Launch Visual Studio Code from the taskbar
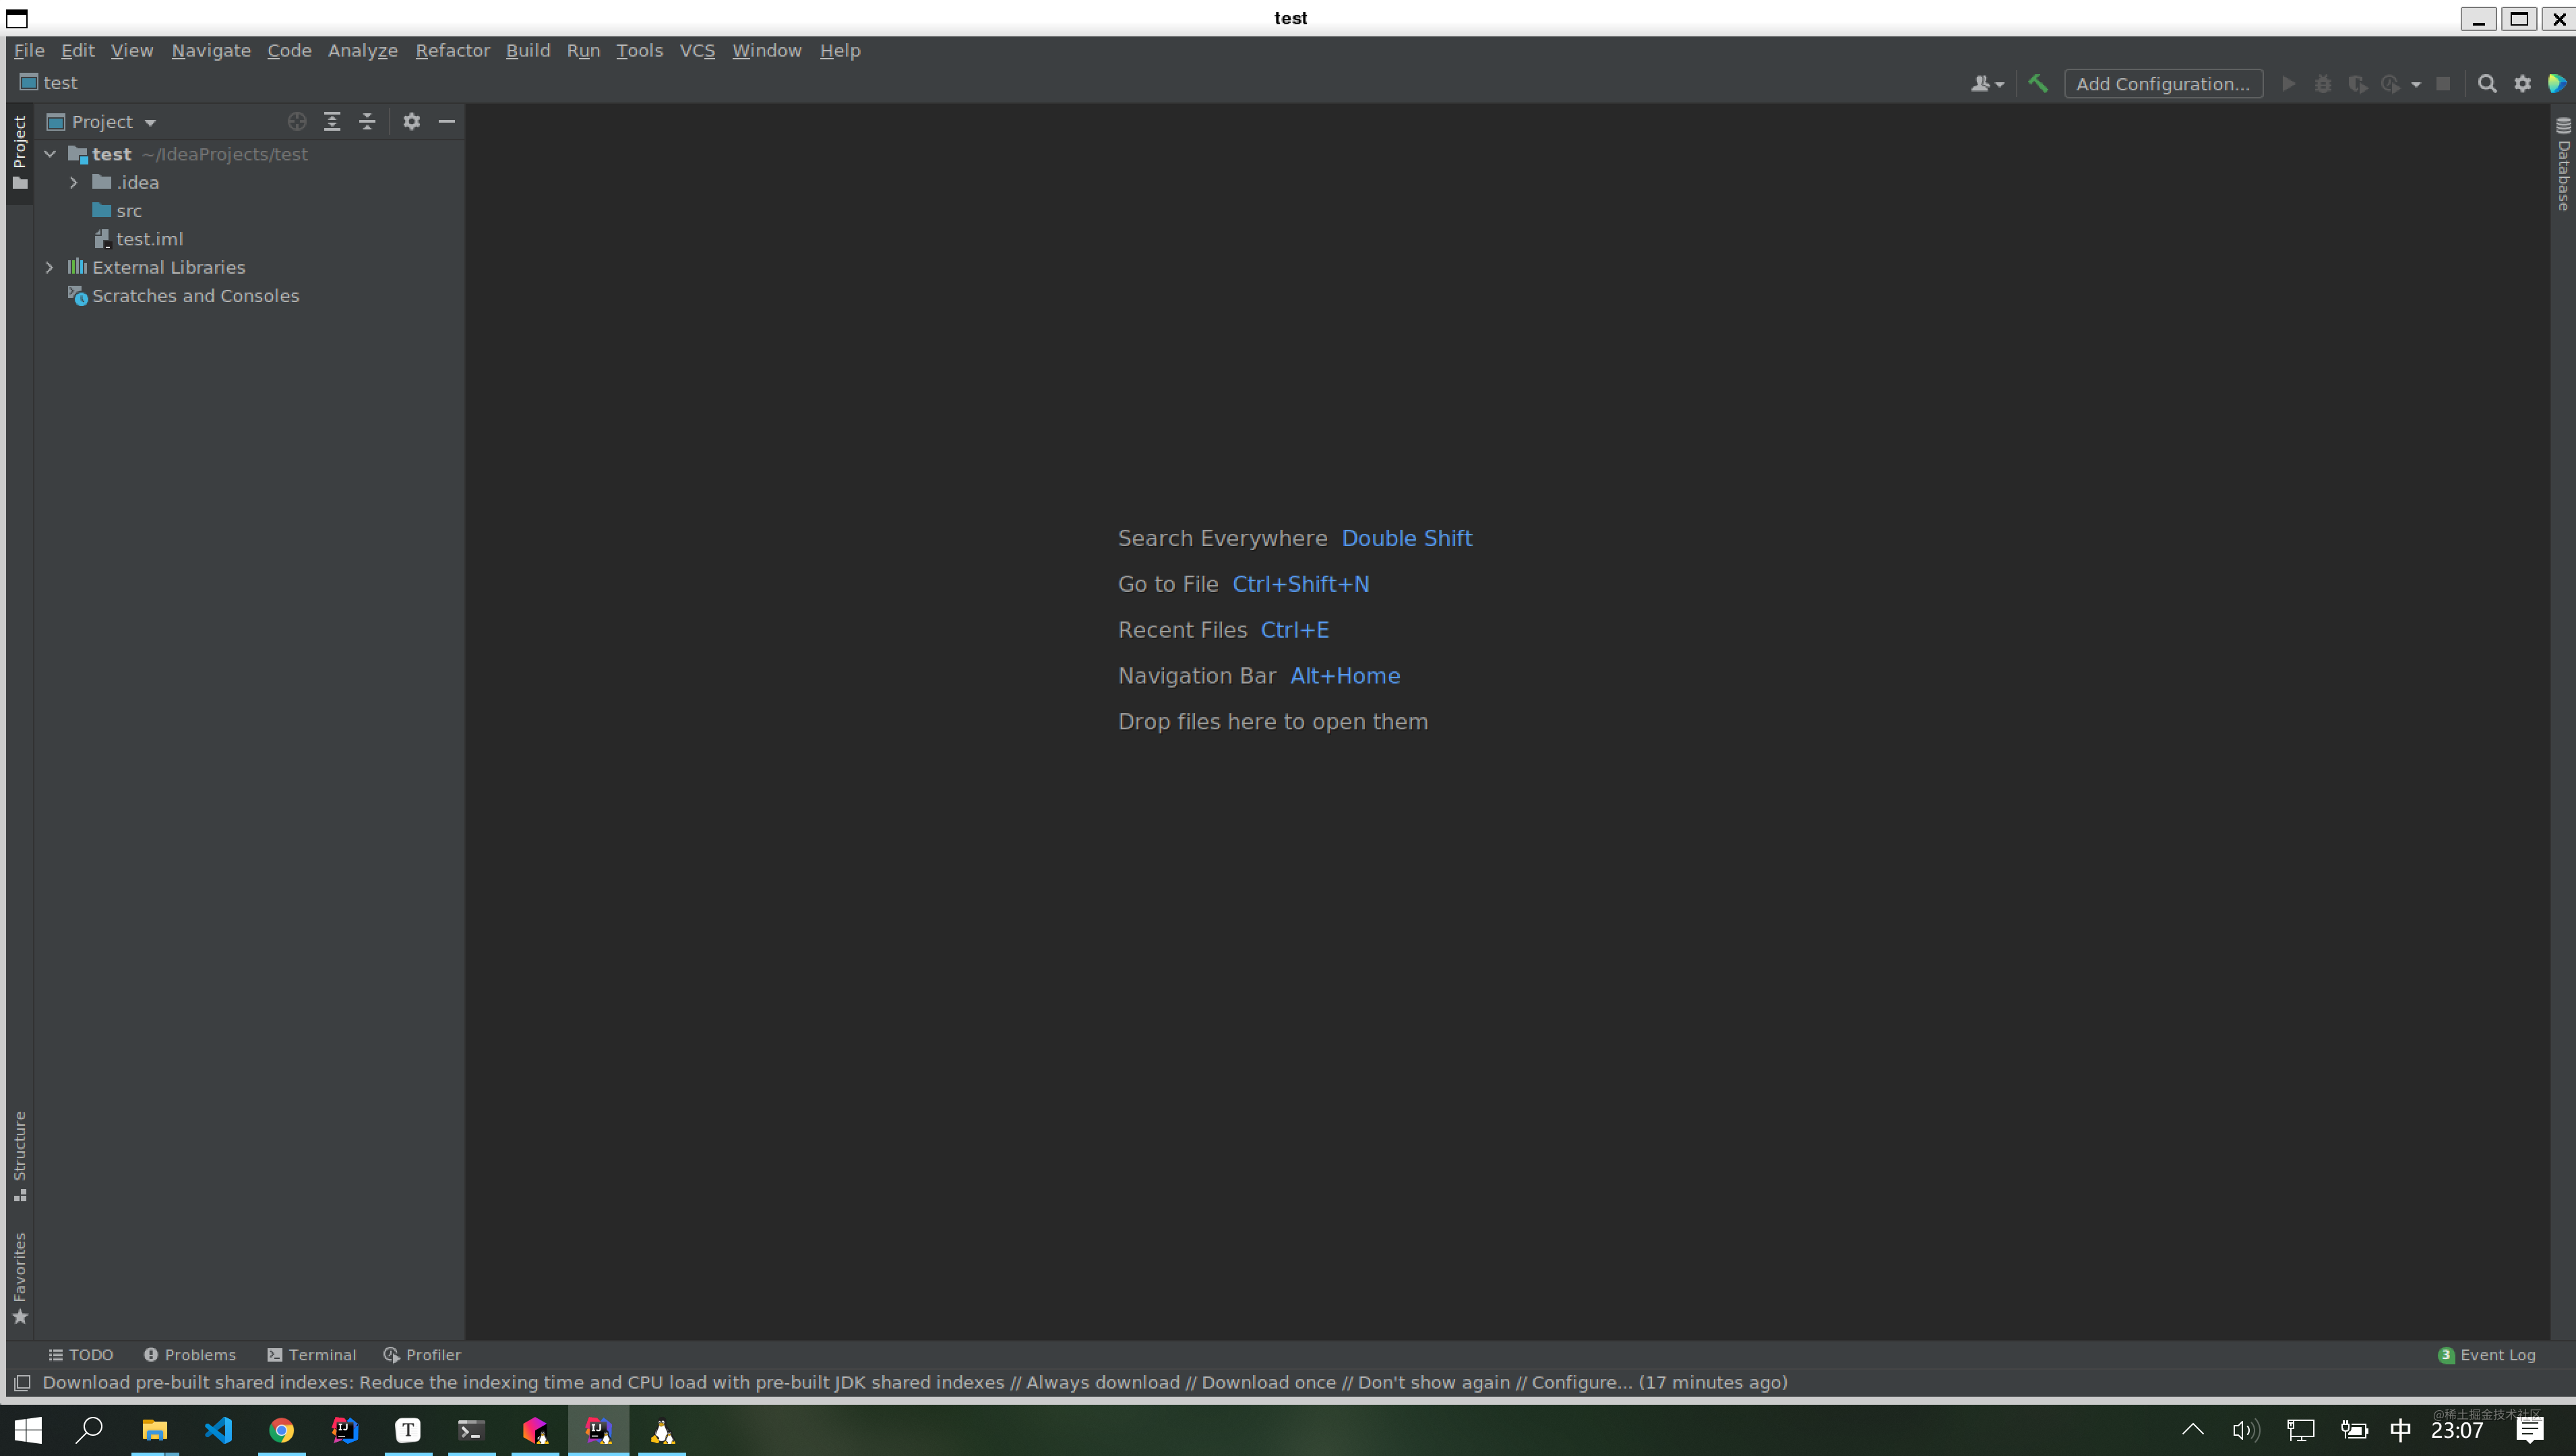The height and width of the screenshot is (1456, 2576). coord(218,1430)
